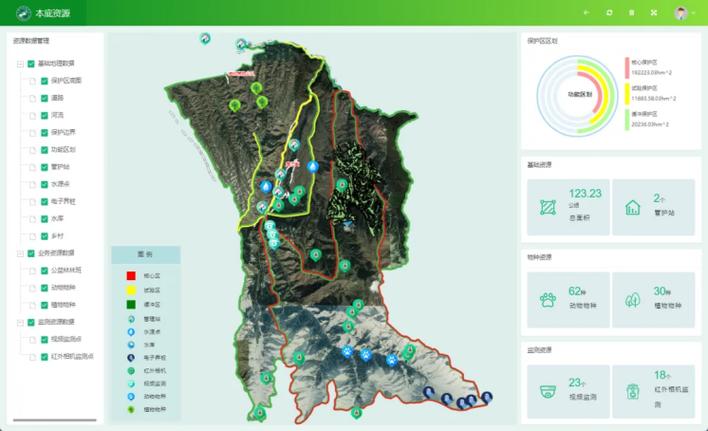Click the green 缓冲区 legend swatch
The width and height of the screenshot is (708, 431).
pos(131,305)
